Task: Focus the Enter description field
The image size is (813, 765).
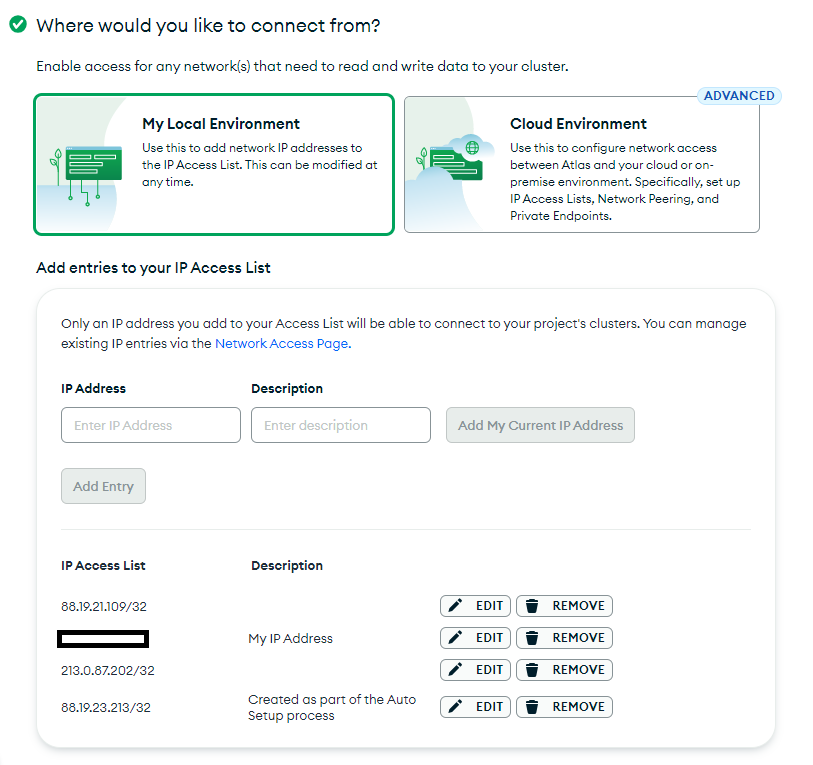Action: click(x=341, y=425)
